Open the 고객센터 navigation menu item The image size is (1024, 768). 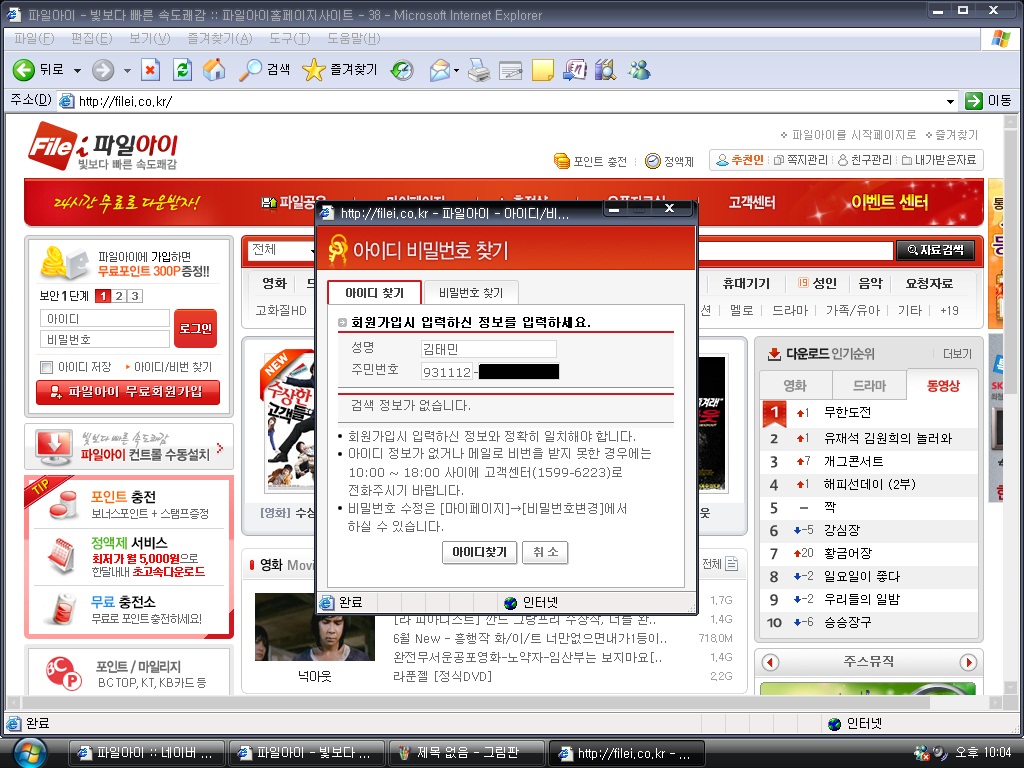coord(752,202)
